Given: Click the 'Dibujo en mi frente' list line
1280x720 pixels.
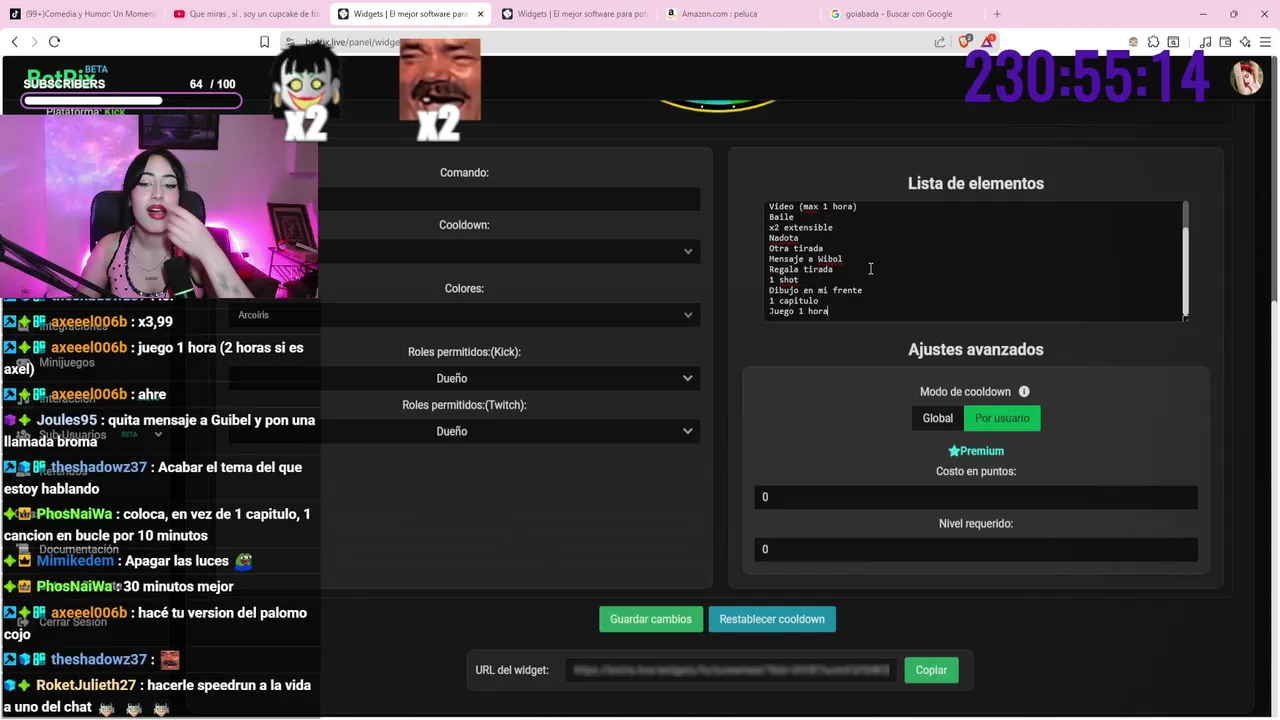Looking at the screenshot, I should pyautogui.click(x=815, y=290).
